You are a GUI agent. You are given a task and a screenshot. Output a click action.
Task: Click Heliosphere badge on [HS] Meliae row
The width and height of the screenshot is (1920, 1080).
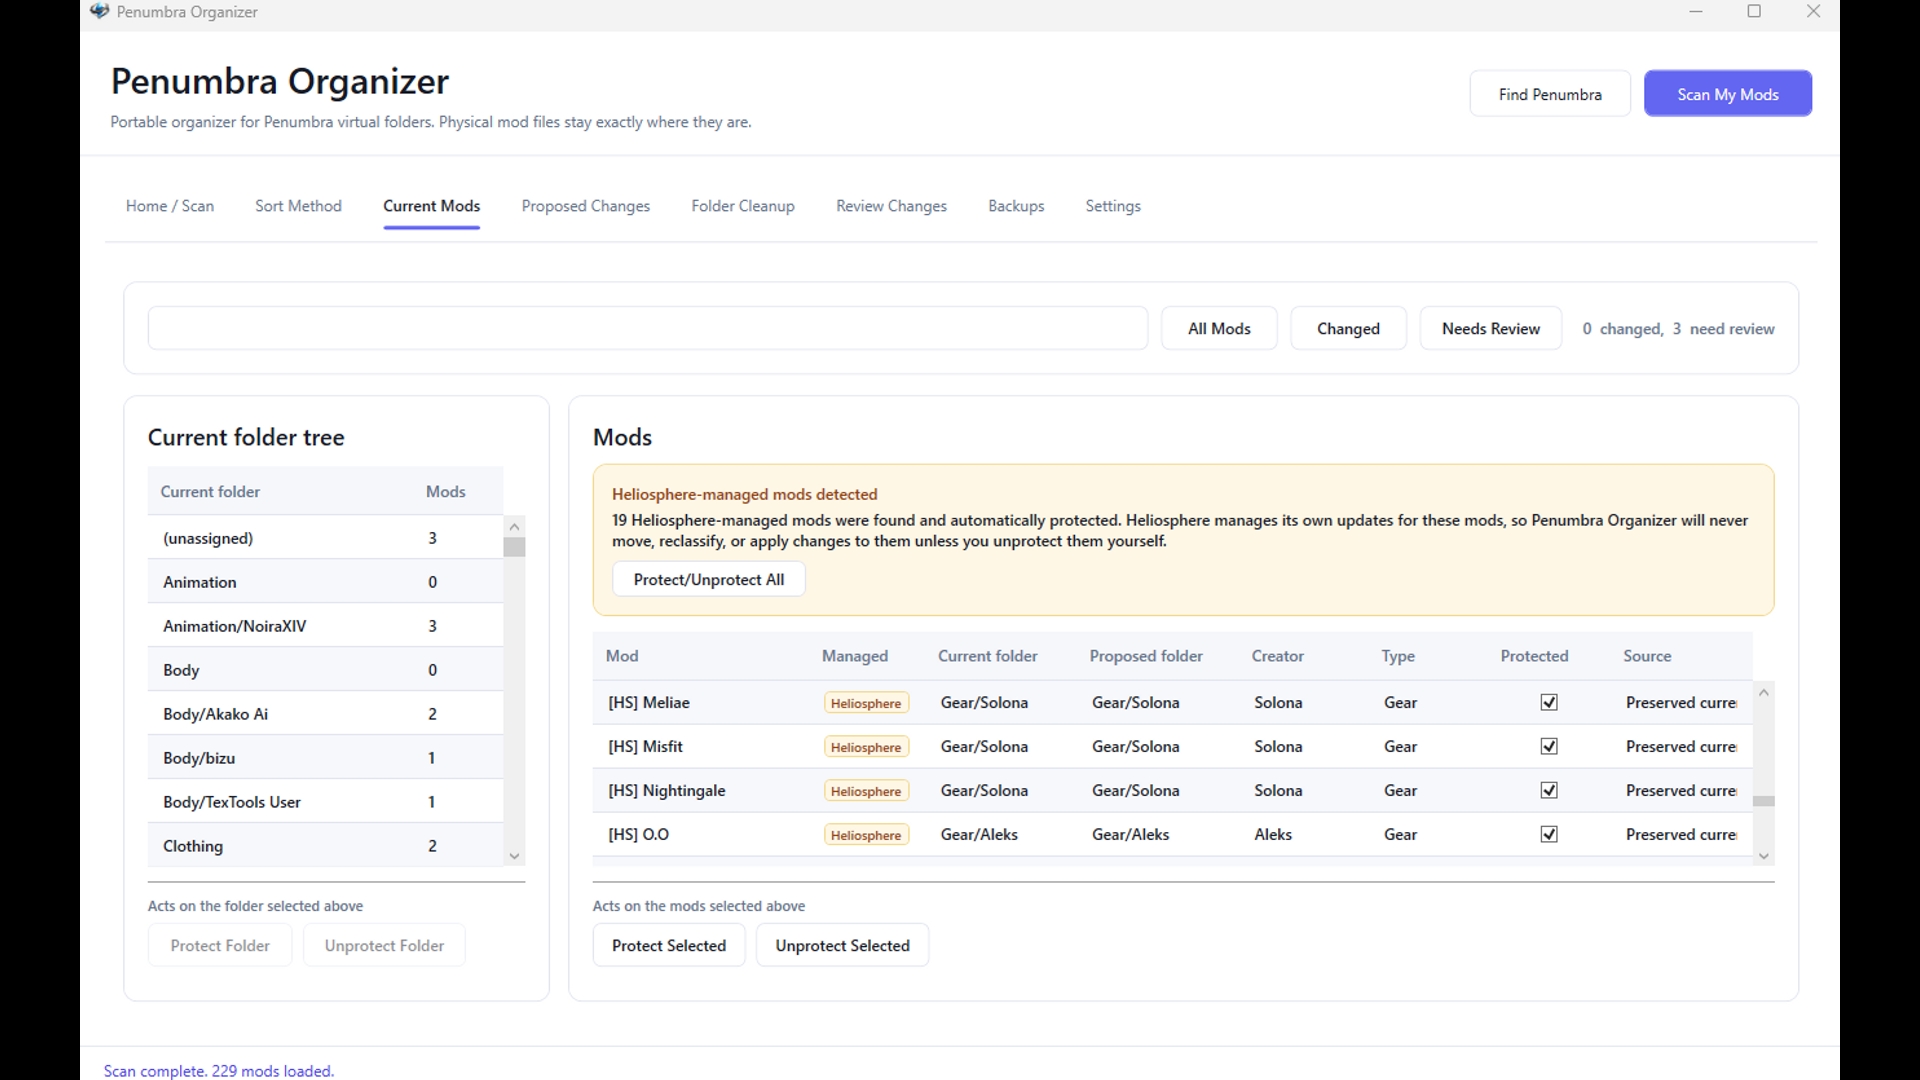point(866,703)
